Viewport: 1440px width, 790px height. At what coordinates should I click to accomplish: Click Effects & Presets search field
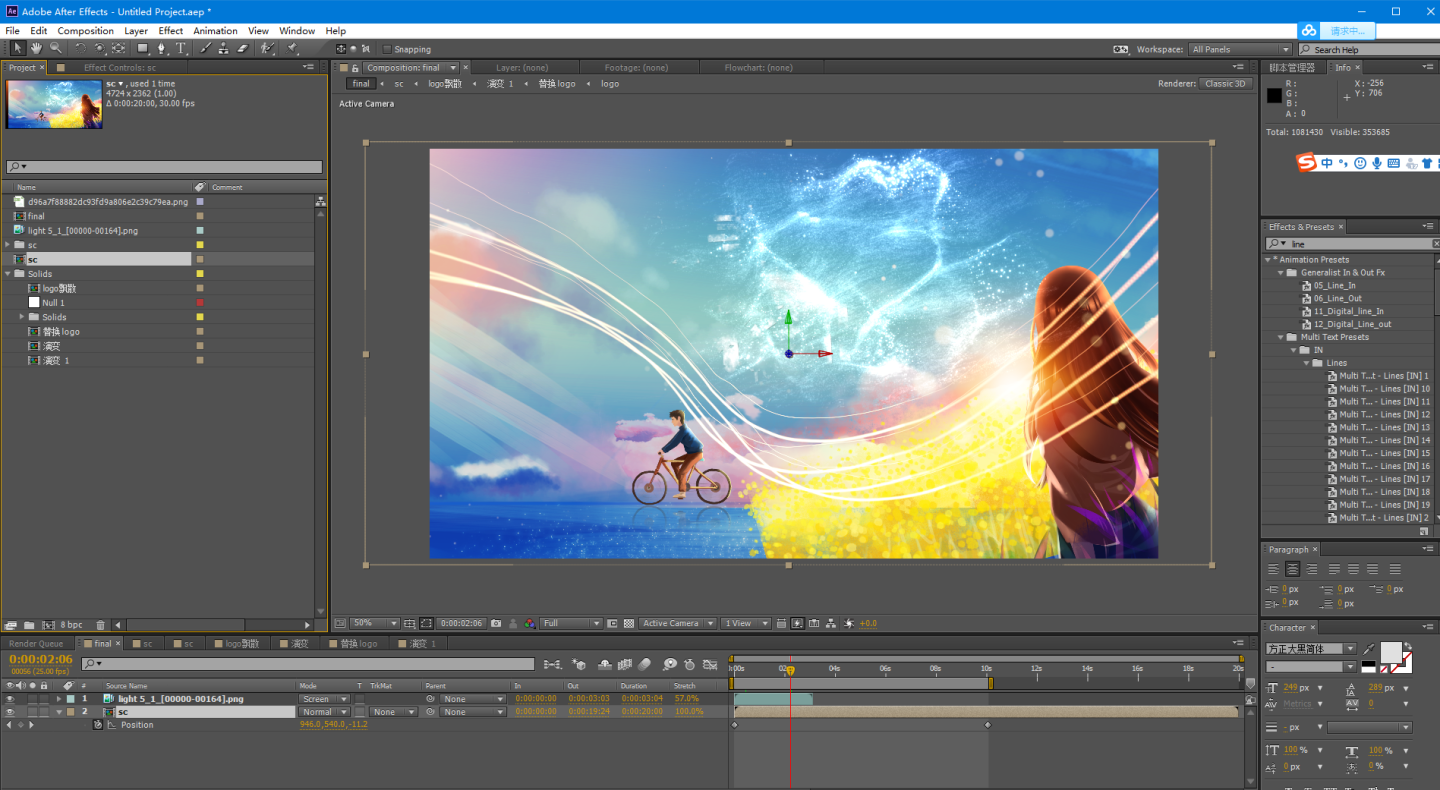1350,243
